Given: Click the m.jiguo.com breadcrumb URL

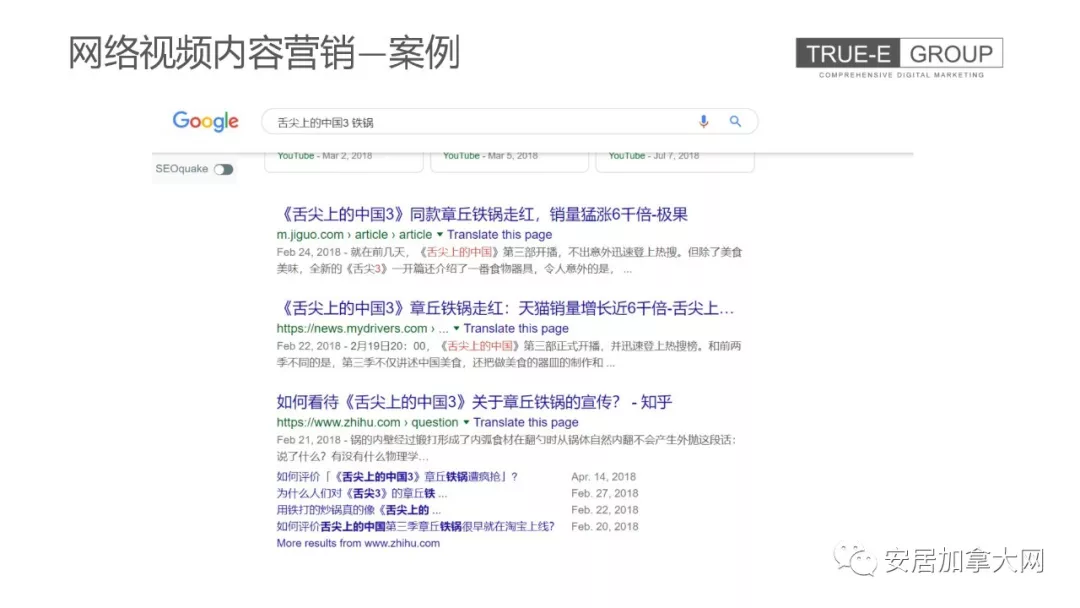Looking at the screenshot, I should tap(354, 235).
